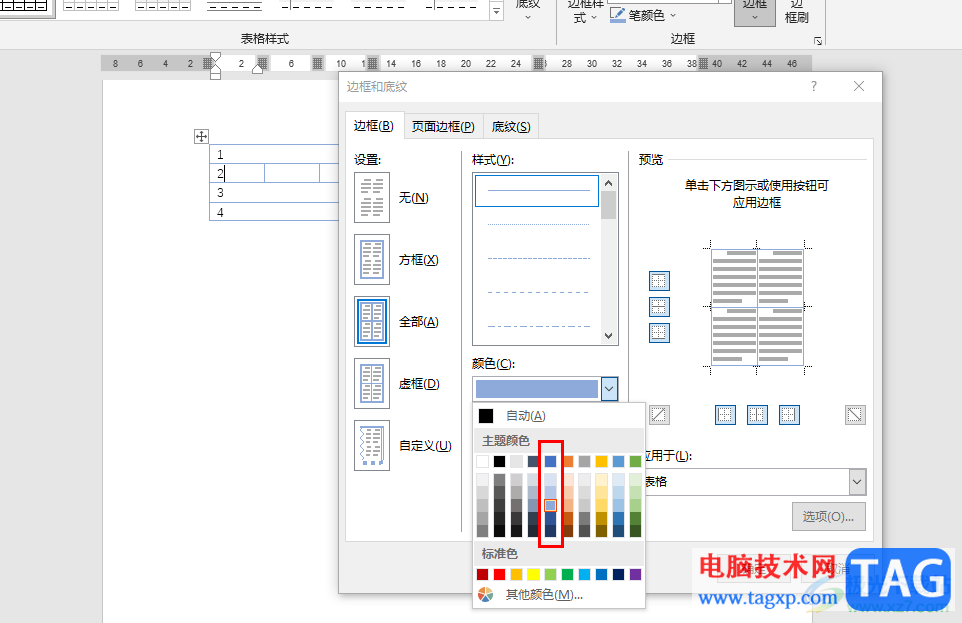Viewport: 962px width, 623px height.
Task: Switch to the 底纹 shading tab
Action: point(511,127)
